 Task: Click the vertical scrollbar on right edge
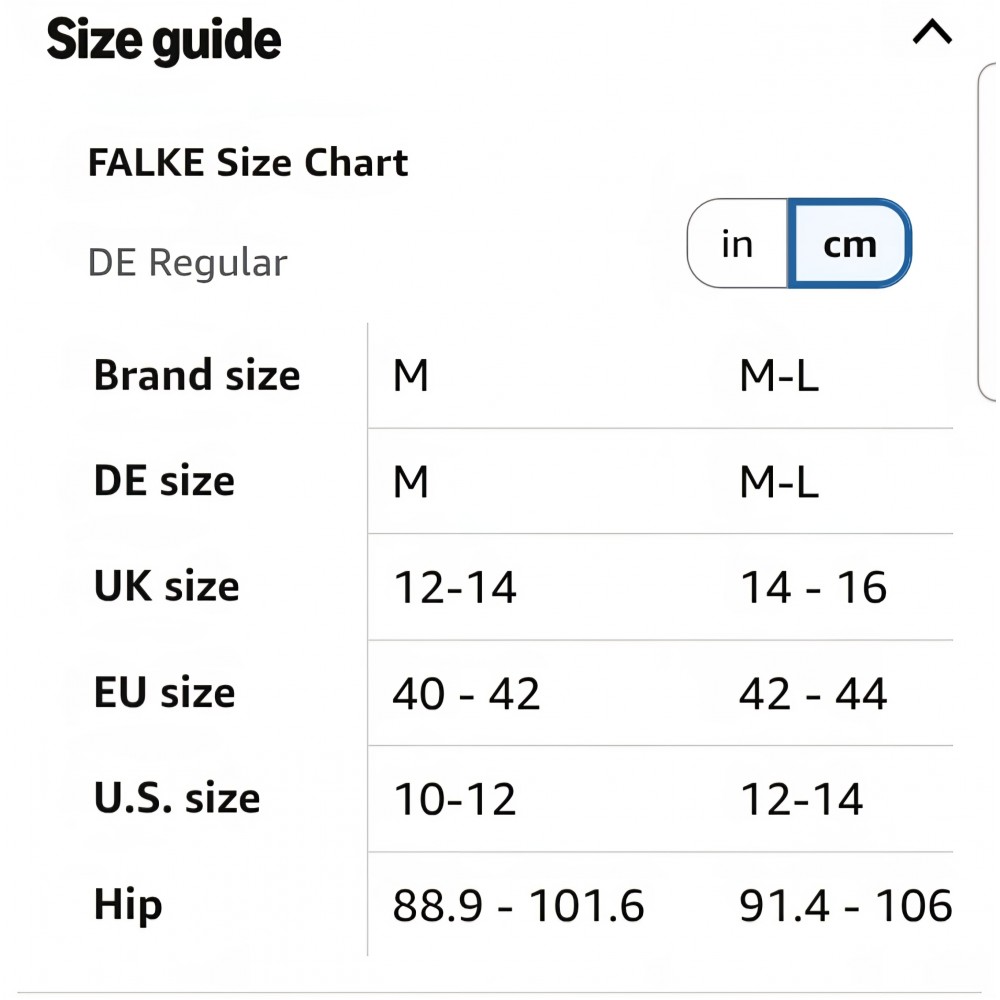coord(988,230)
